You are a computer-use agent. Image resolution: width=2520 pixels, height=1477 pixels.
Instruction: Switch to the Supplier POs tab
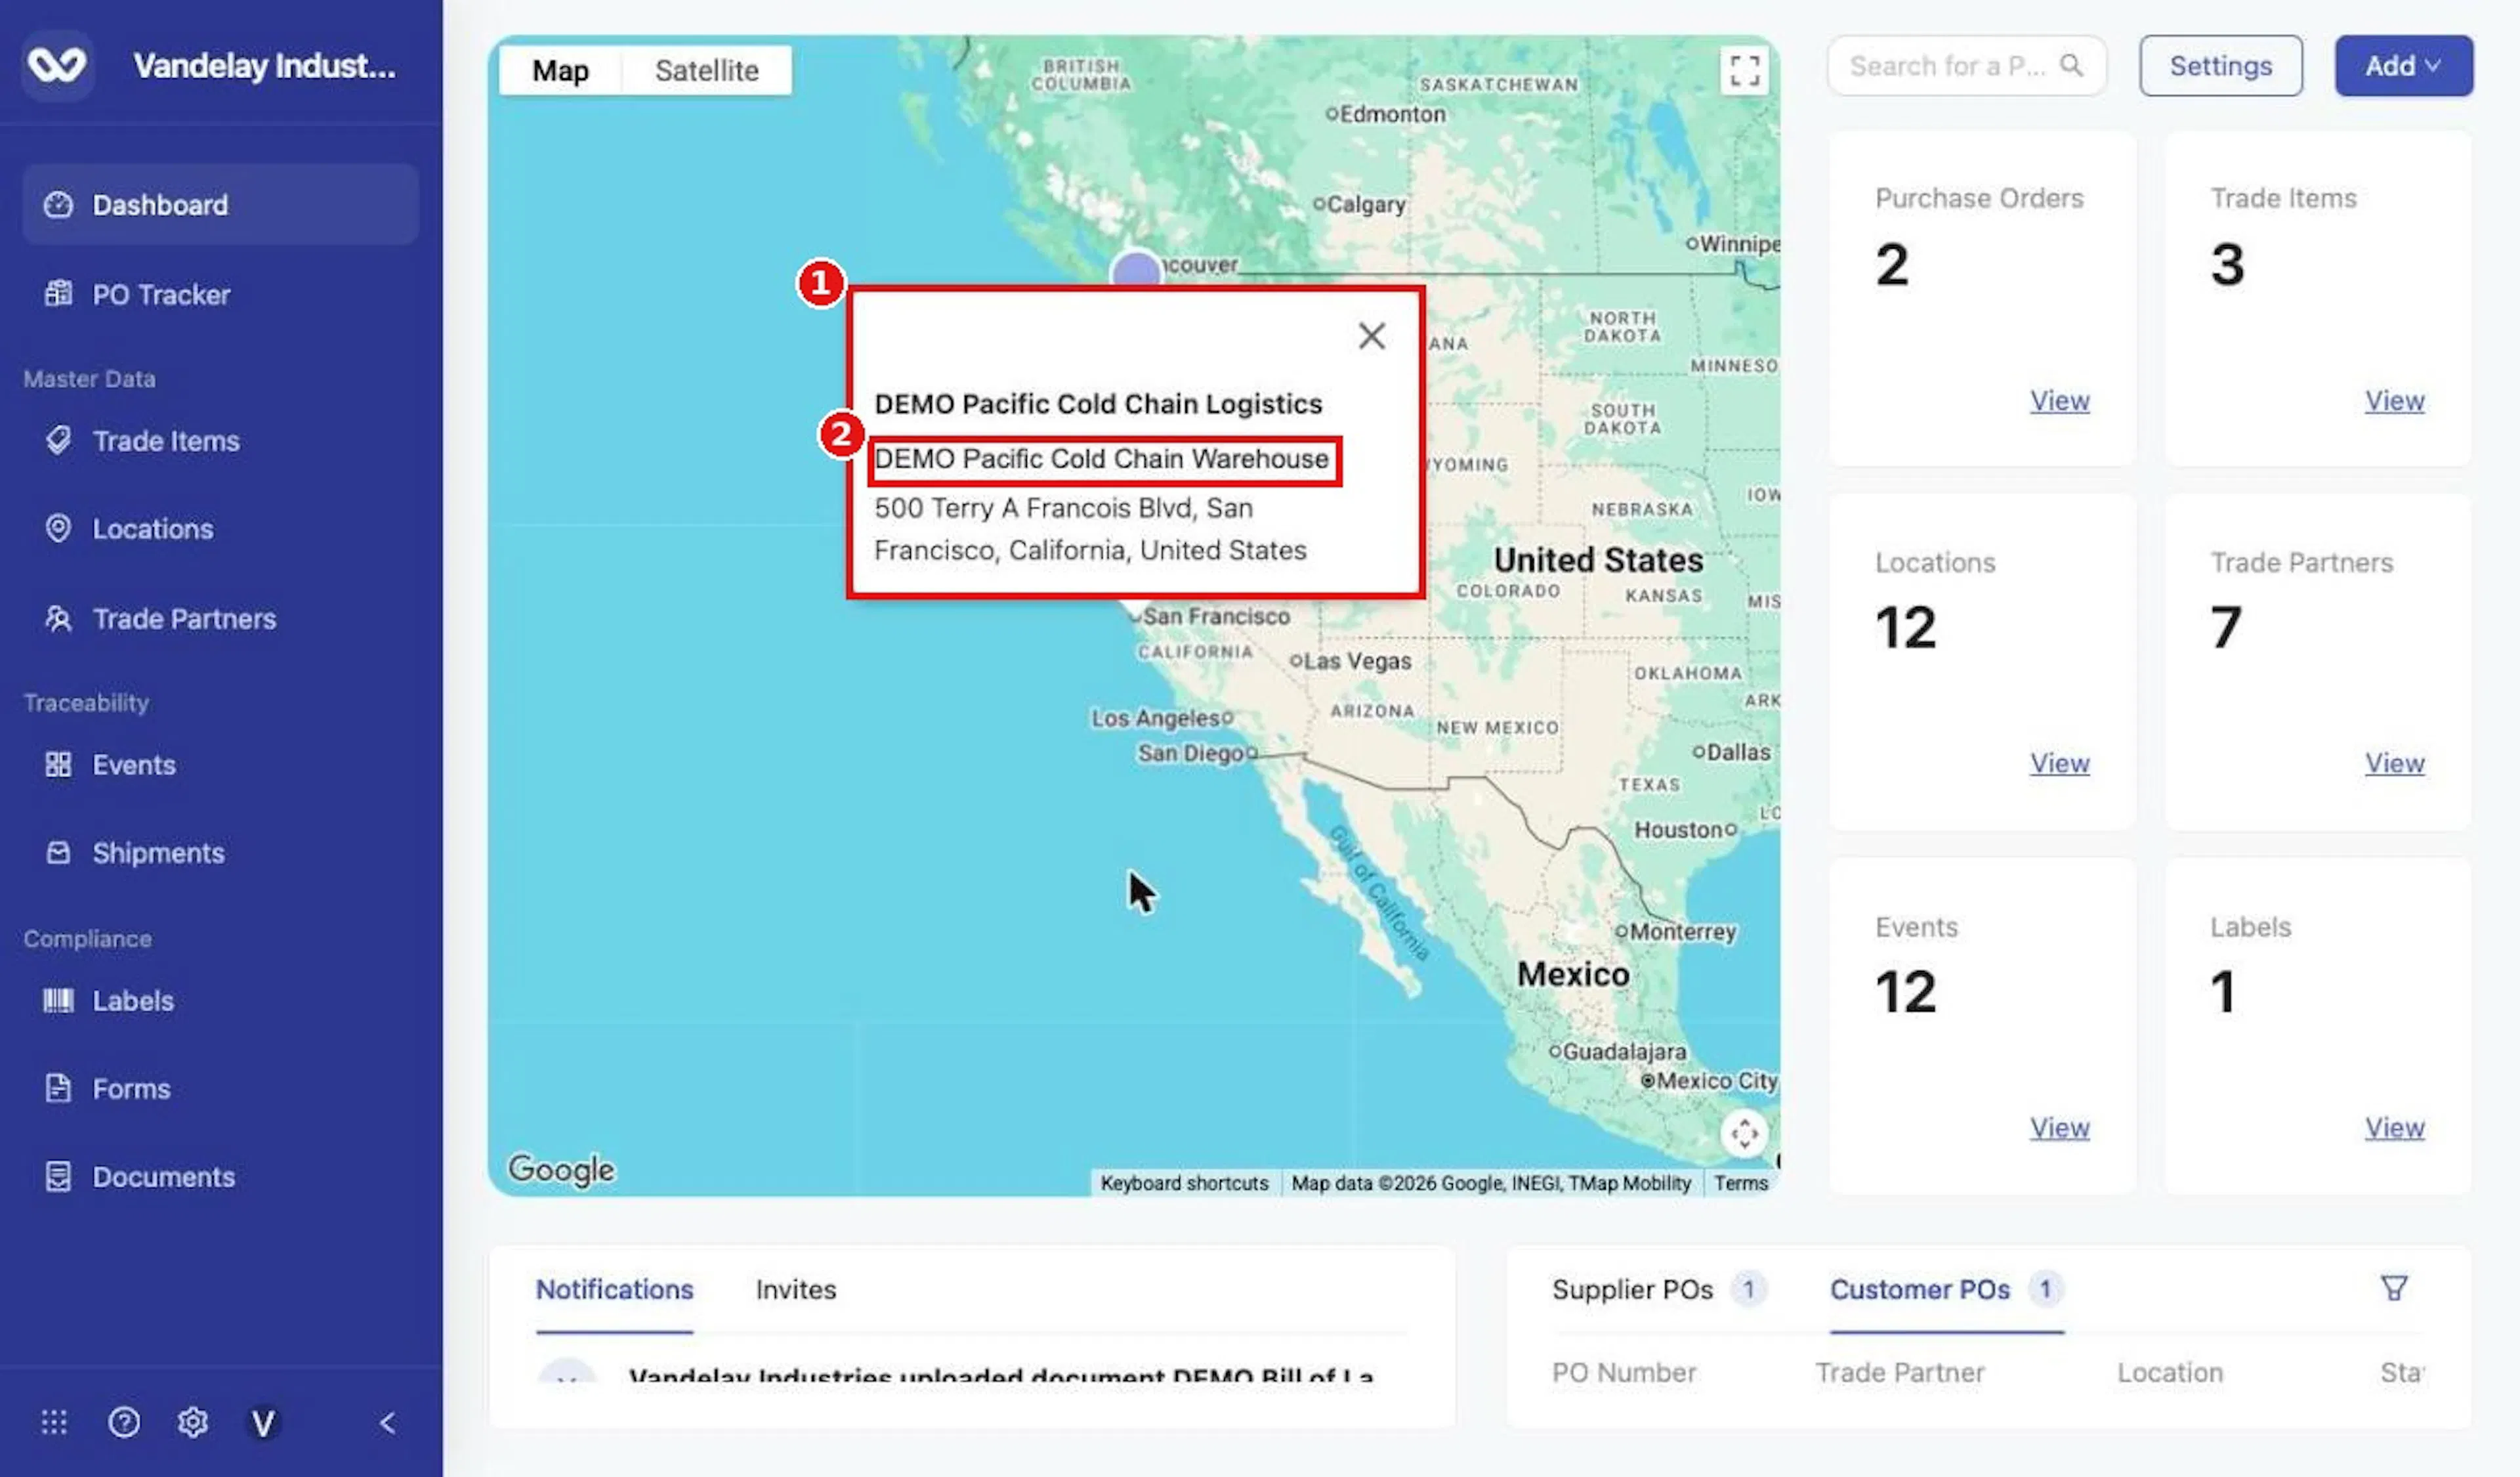[1659, 1290]
